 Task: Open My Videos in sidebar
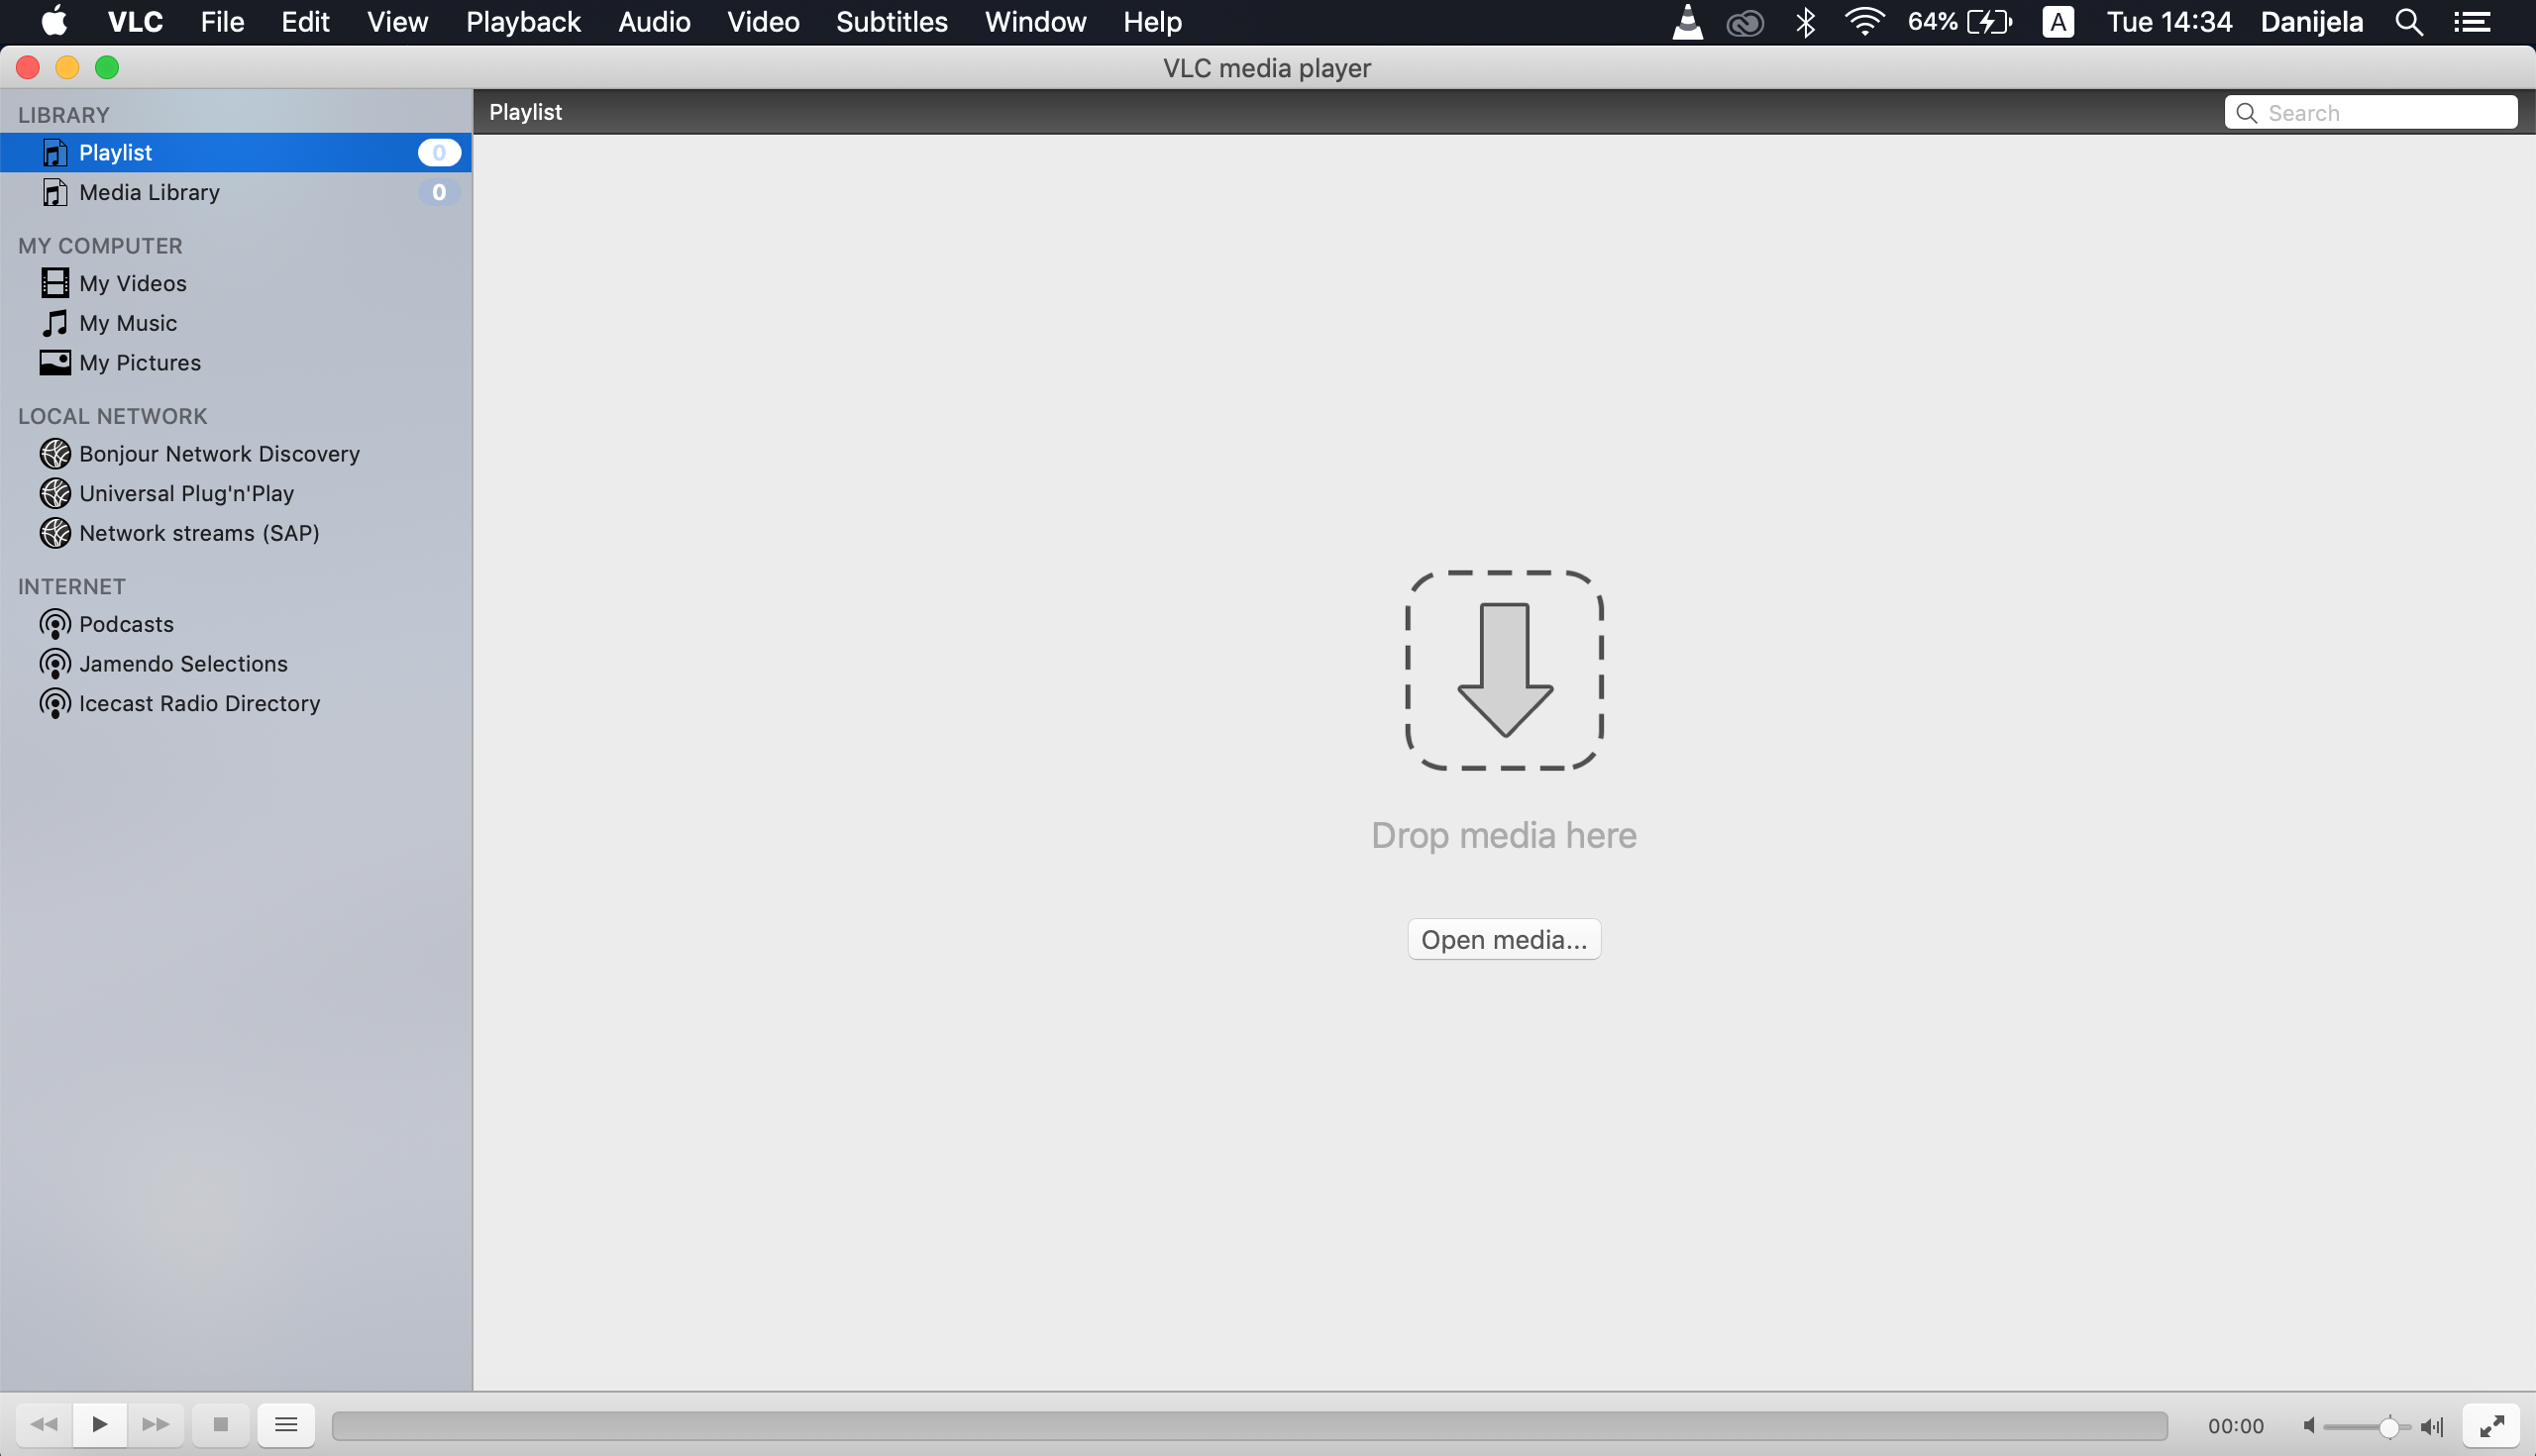(x=132, y=283)
